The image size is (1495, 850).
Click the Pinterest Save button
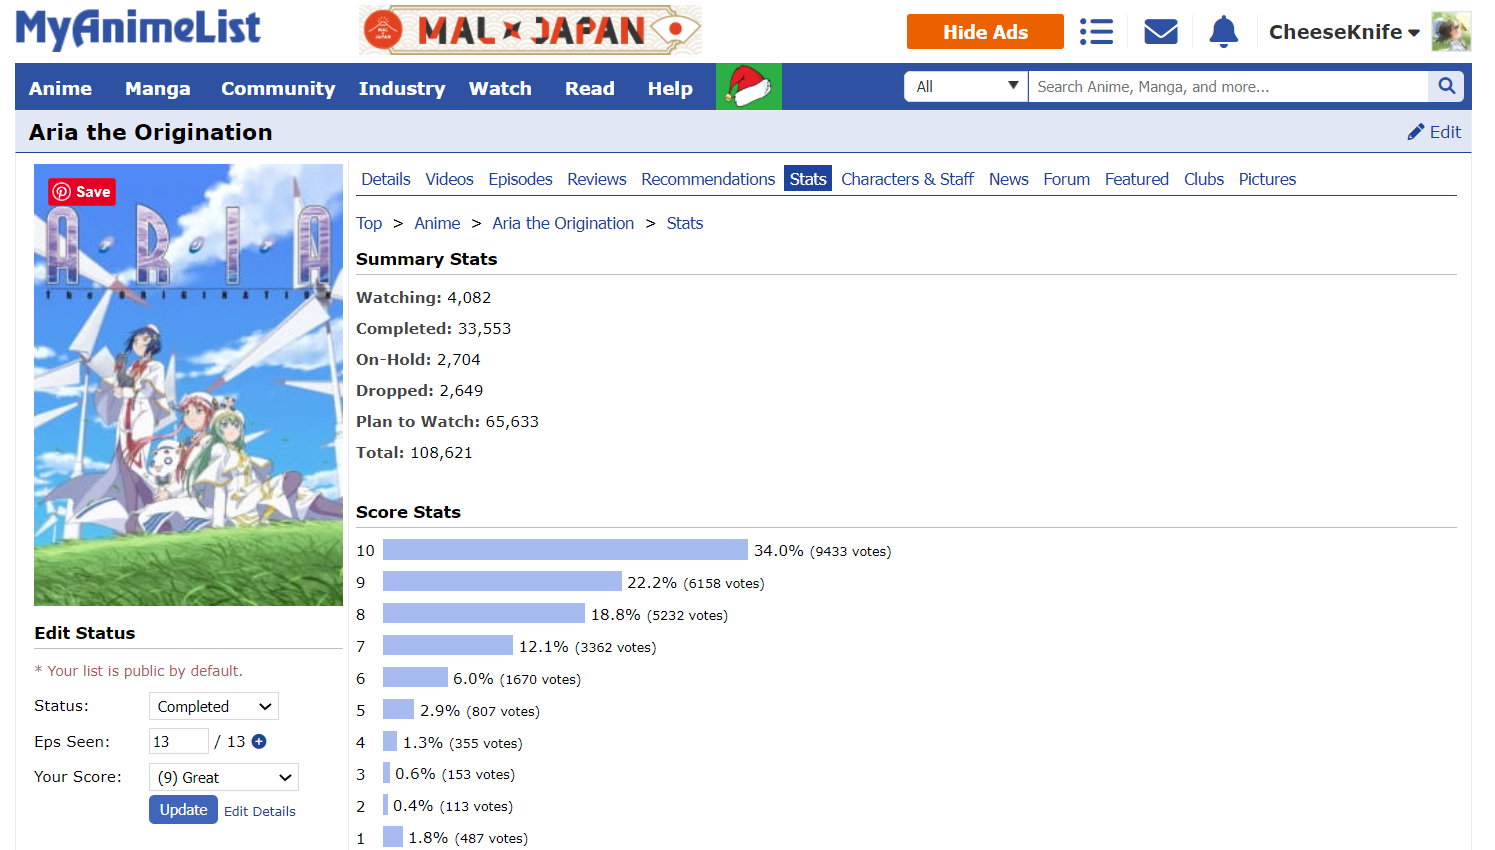82,192
